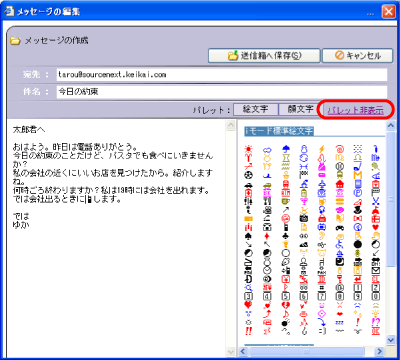Insert the red double exclamation emoji
The width and height of the screenshot is (400, 360).
pyautogui.click(x=248, y=331)
